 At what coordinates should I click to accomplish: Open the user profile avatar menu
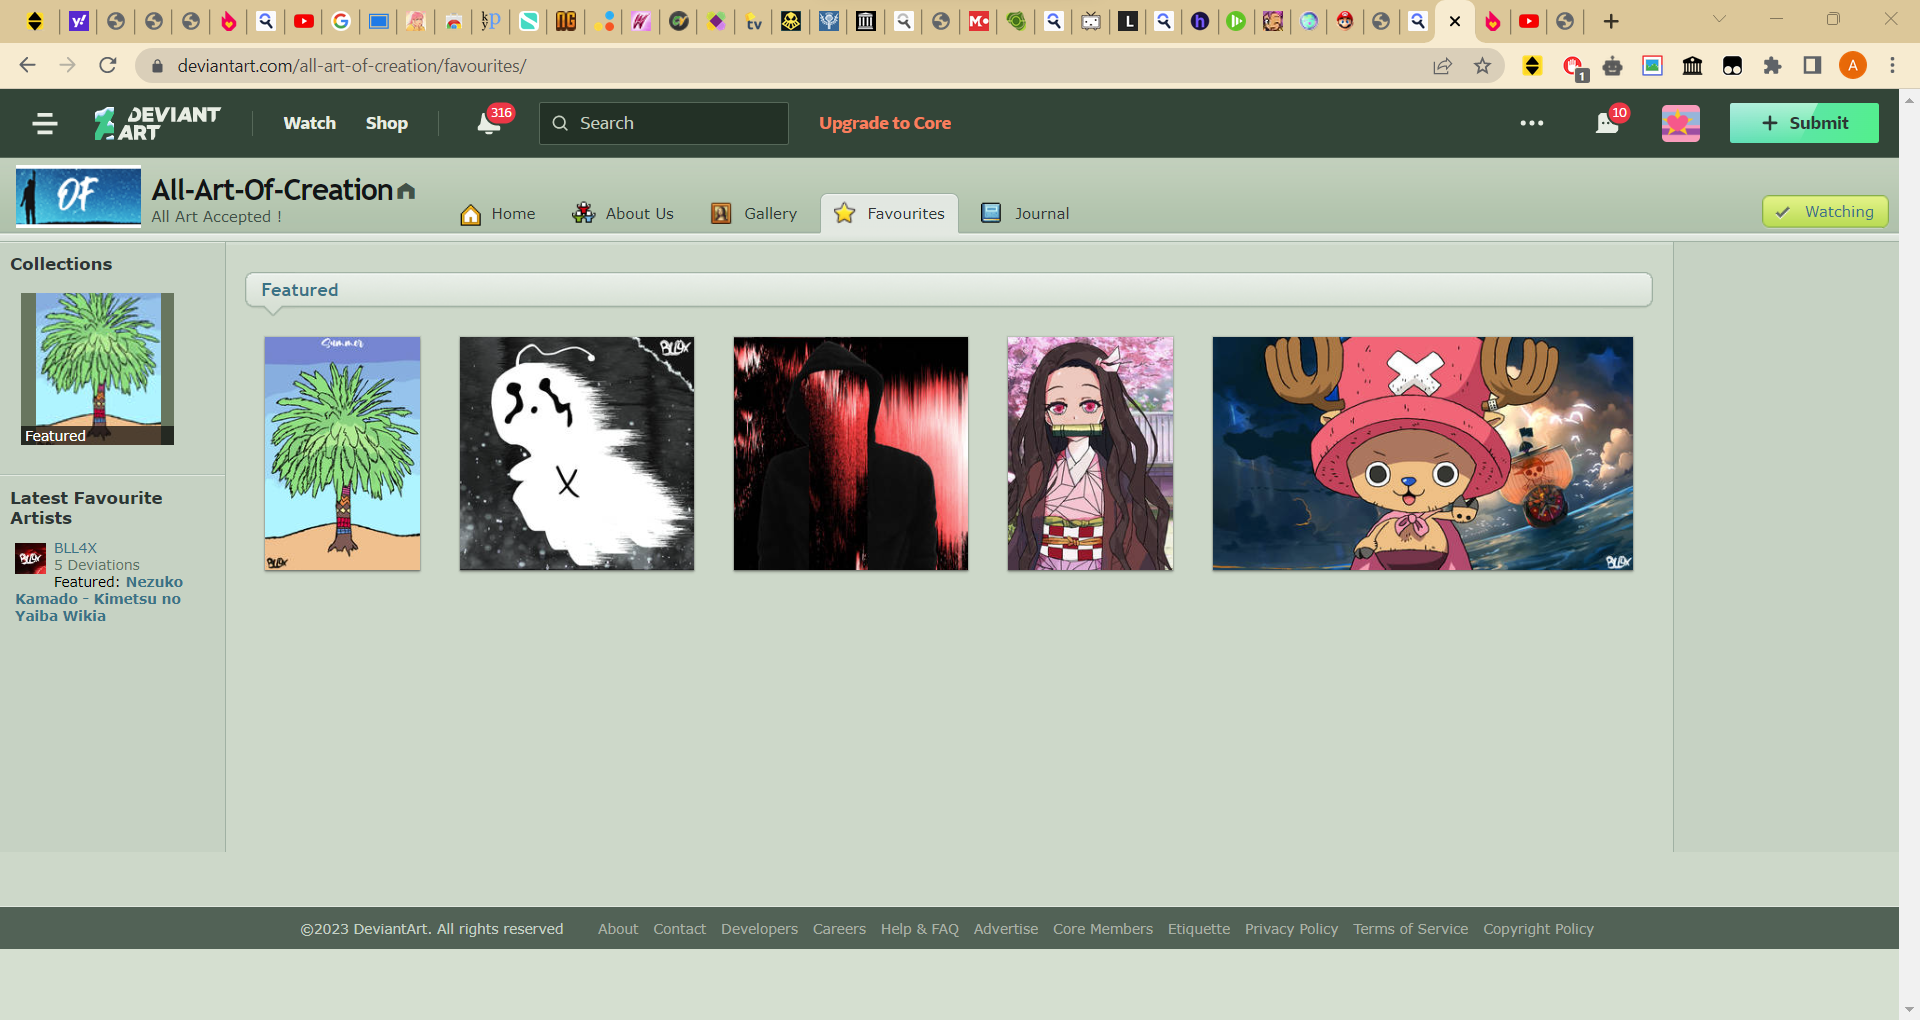pos(1680,123)
